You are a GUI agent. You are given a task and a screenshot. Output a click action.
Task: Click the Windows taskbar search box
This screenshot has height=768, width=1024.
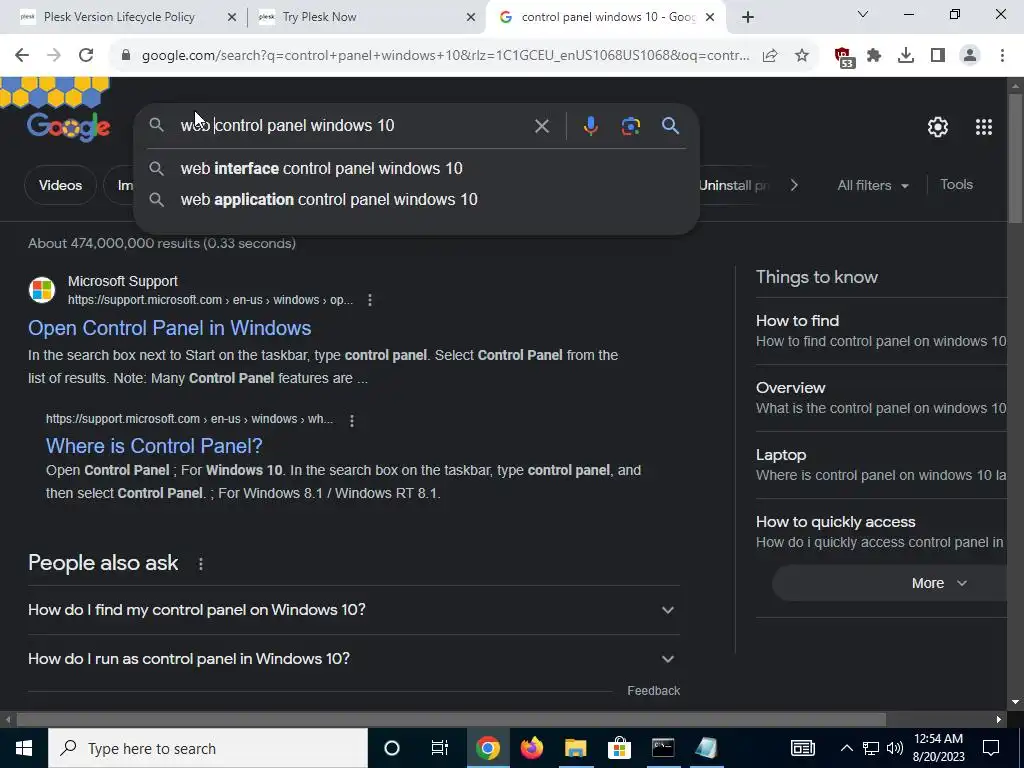pyautogui.click(x=208, y=748)
